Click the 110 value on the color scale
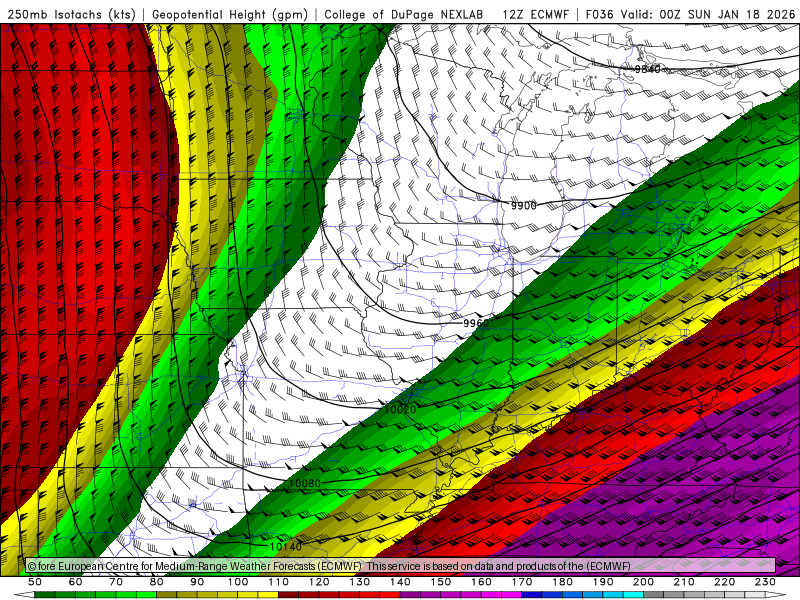Image resolution: width=800 pixels, height=600 pixels. 279,582
